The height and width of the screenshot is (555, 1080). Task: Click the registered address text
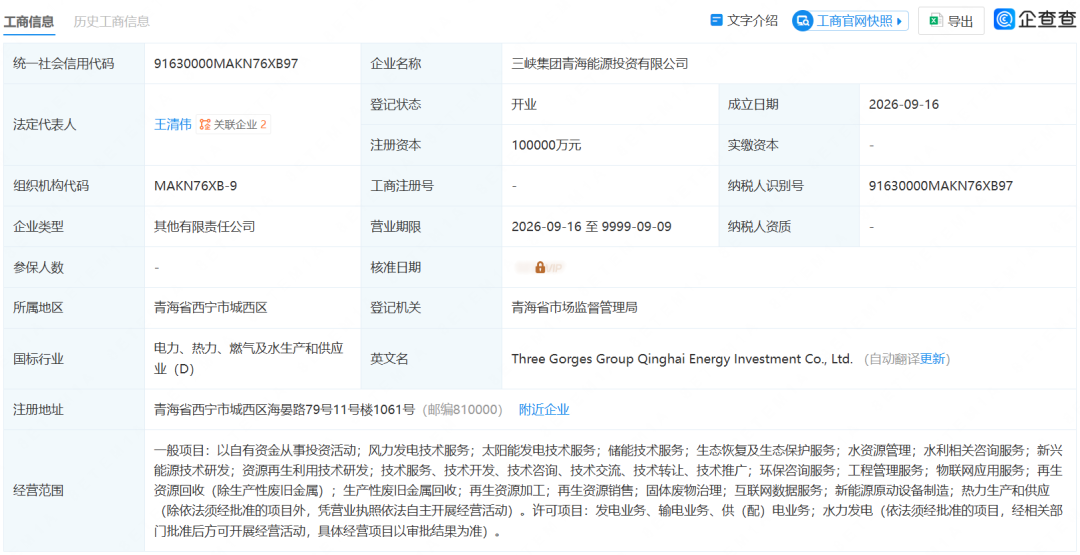point(284,410)
